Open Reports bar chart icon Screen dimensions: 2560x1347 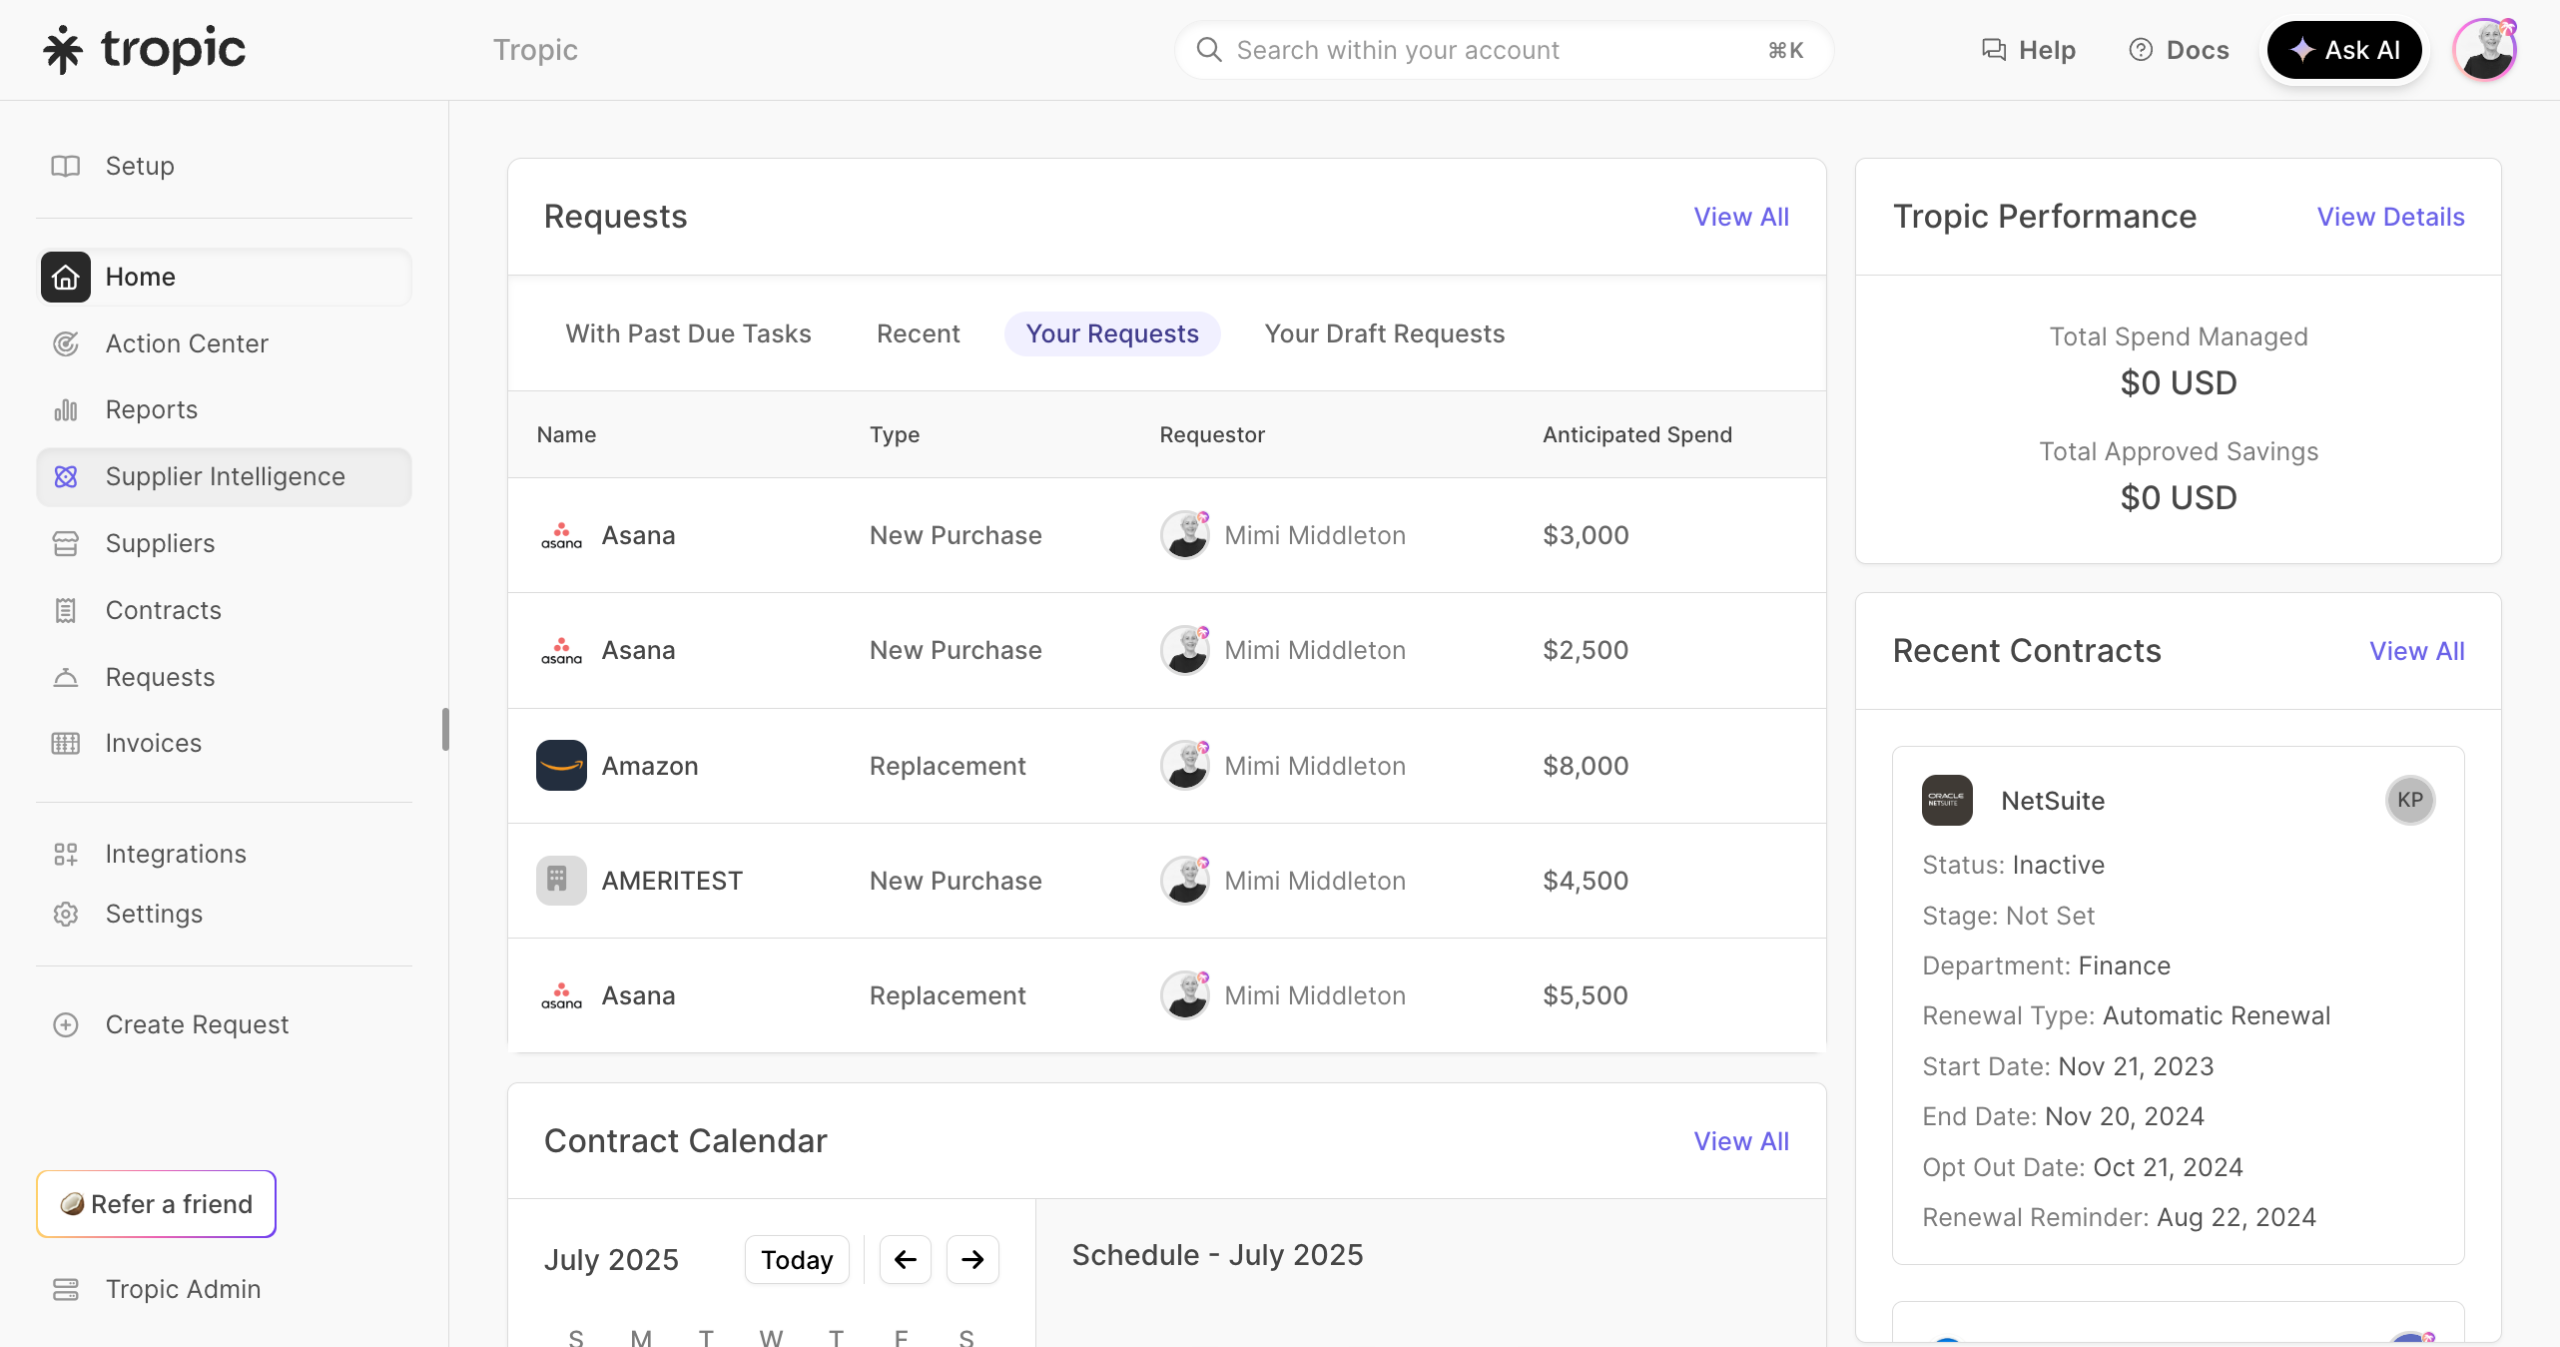coord(66,410)
